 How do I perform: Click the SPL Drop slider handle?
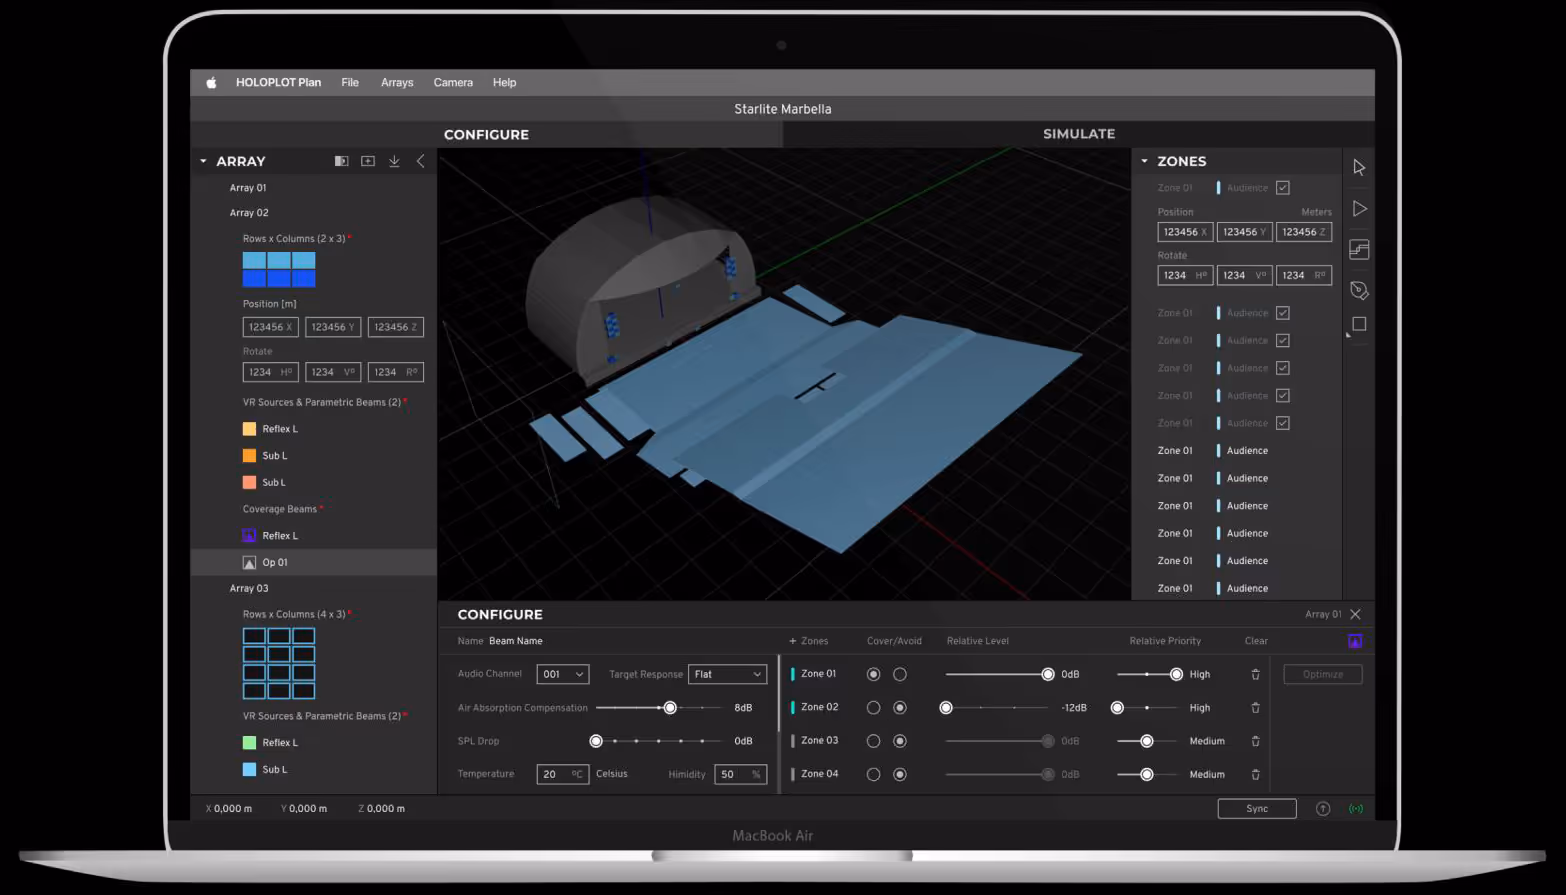tap(596, 741)
